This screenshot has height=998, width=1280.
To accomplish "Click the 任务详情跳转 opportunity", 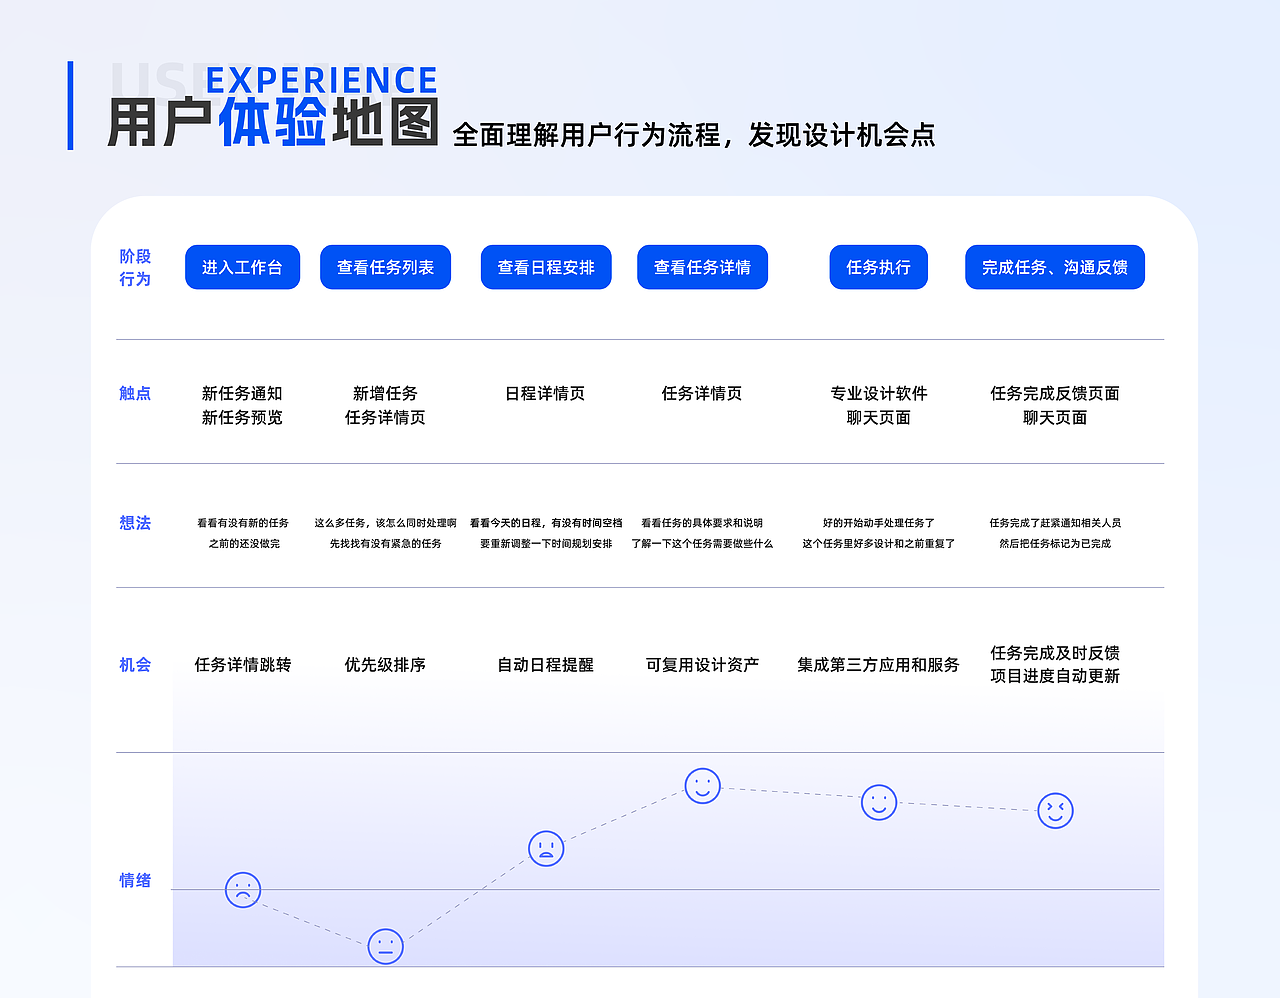I will [x=243, y=665].
